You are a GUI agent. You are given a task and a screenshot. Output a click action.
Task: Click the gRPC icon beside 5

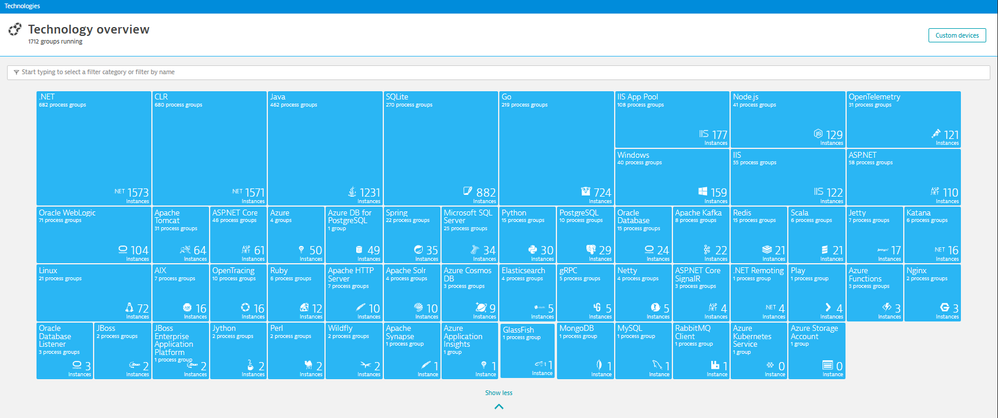[597, 308]
